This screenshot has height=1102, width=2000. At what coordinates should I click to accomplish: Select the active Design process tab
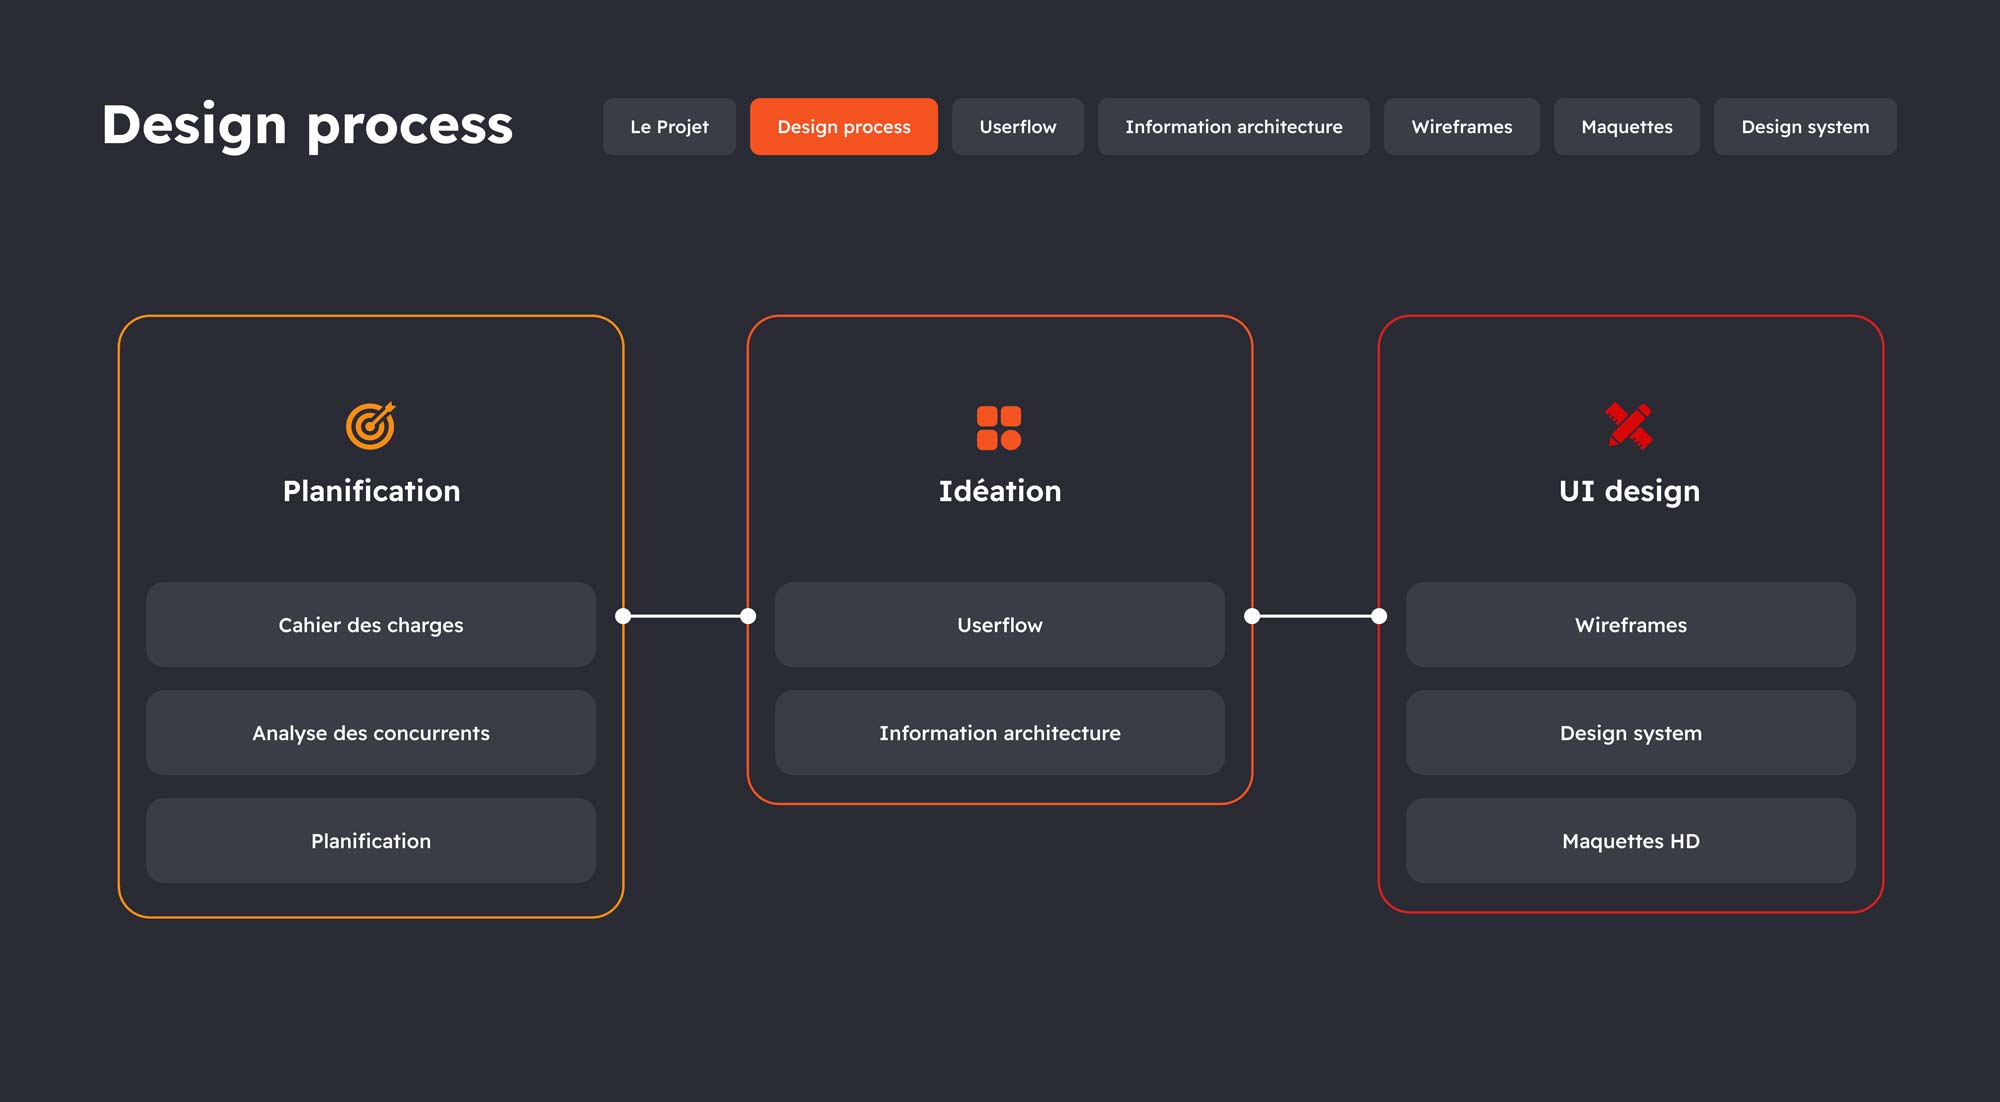843,127
